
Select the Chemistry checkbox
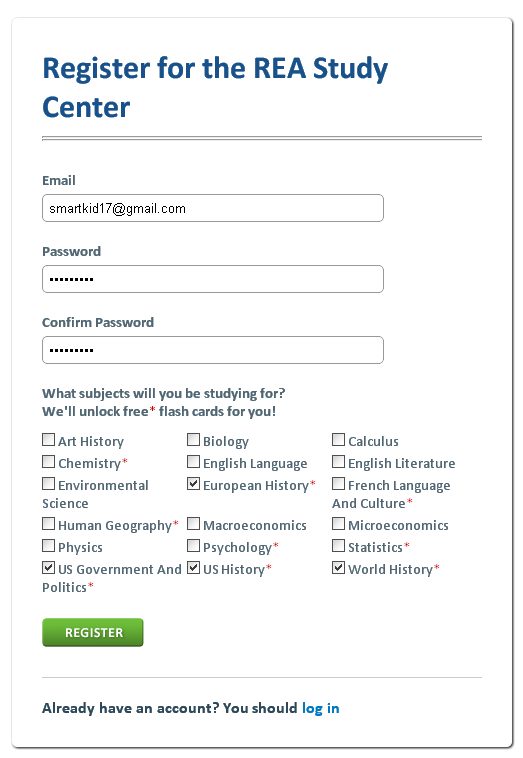(48, 462)
